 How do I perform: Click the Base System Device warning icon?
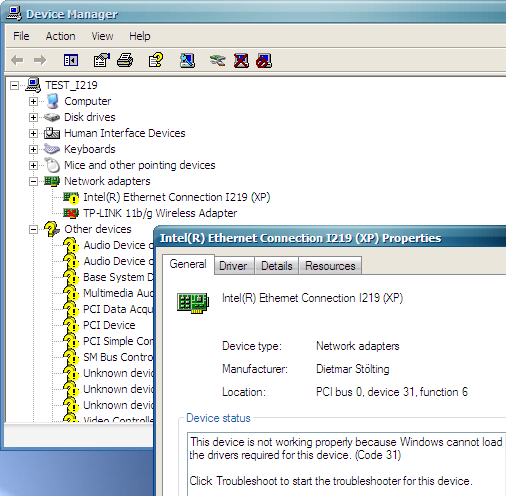[x=71, y=277]
